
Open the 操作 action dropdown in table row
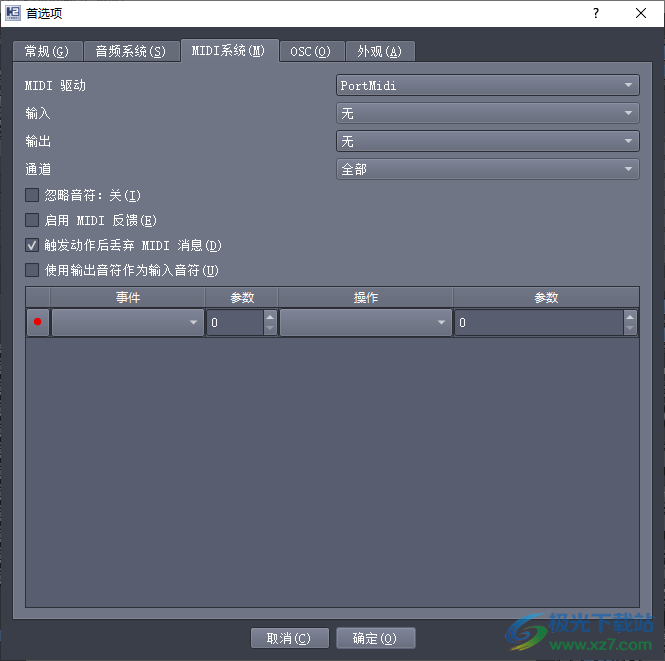coord(366,322)
